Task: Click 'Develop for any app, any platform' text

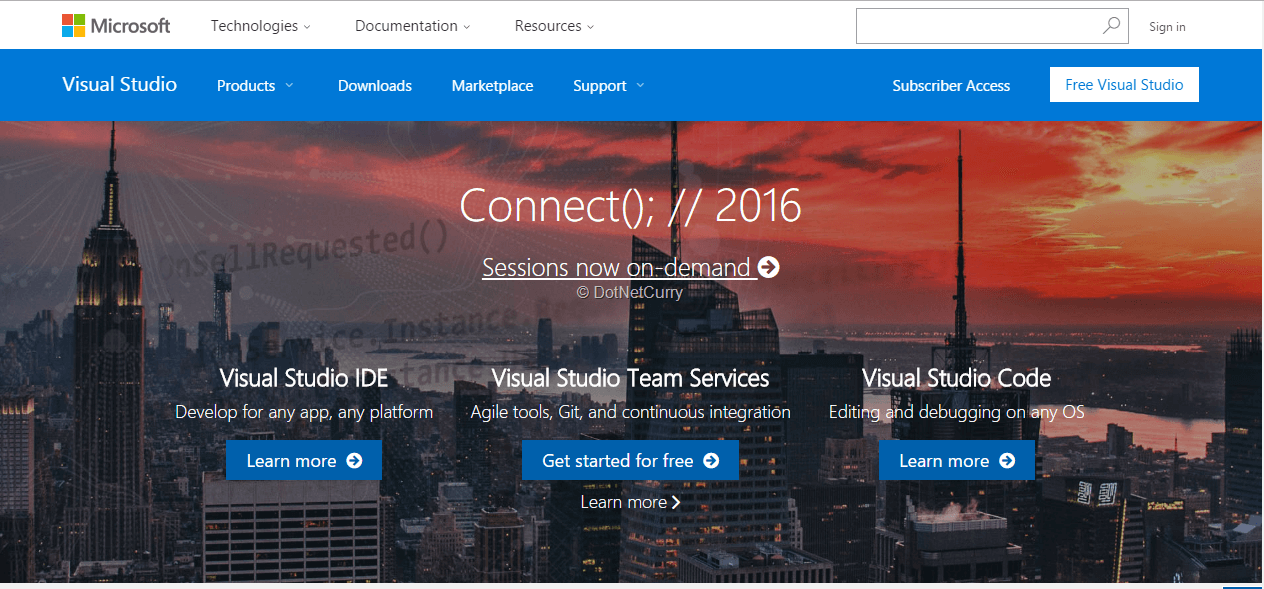Action: point(304,412)
